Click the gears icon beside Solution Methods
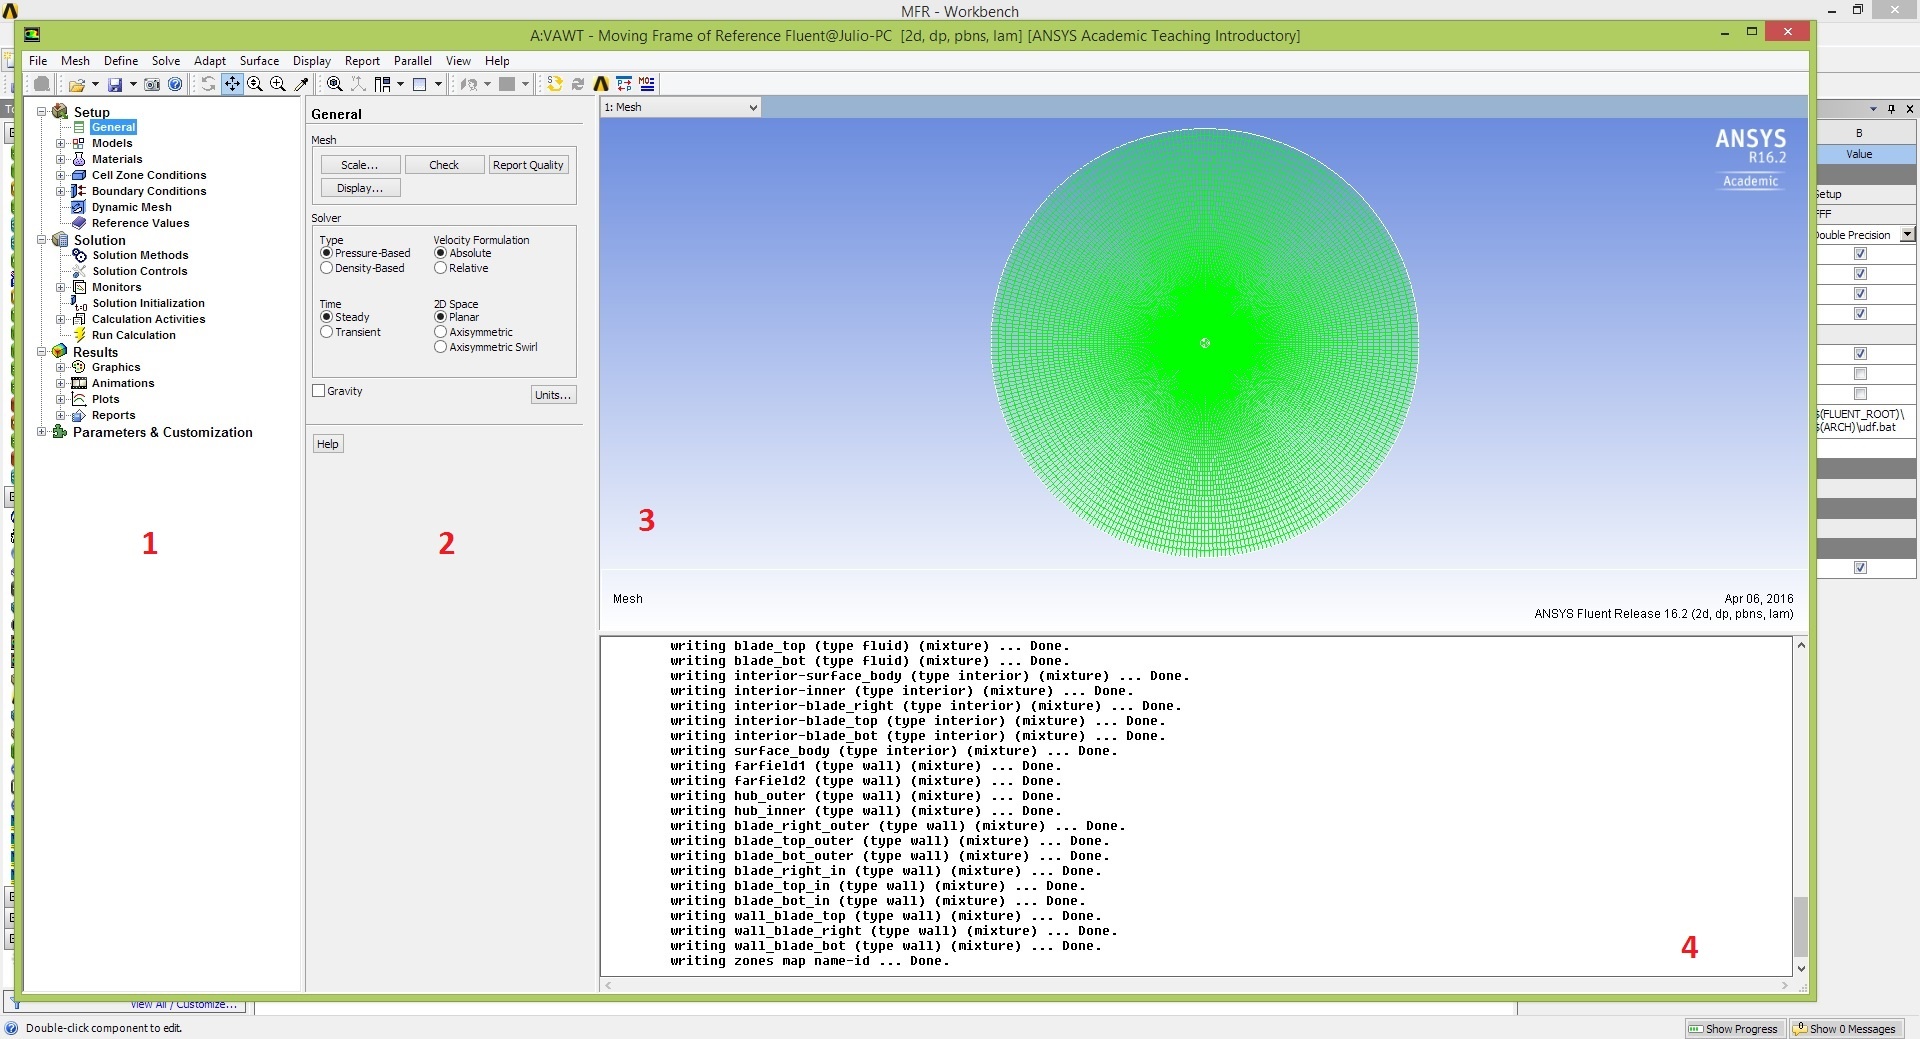1920x1039 pixels. [x=79, y=255]
